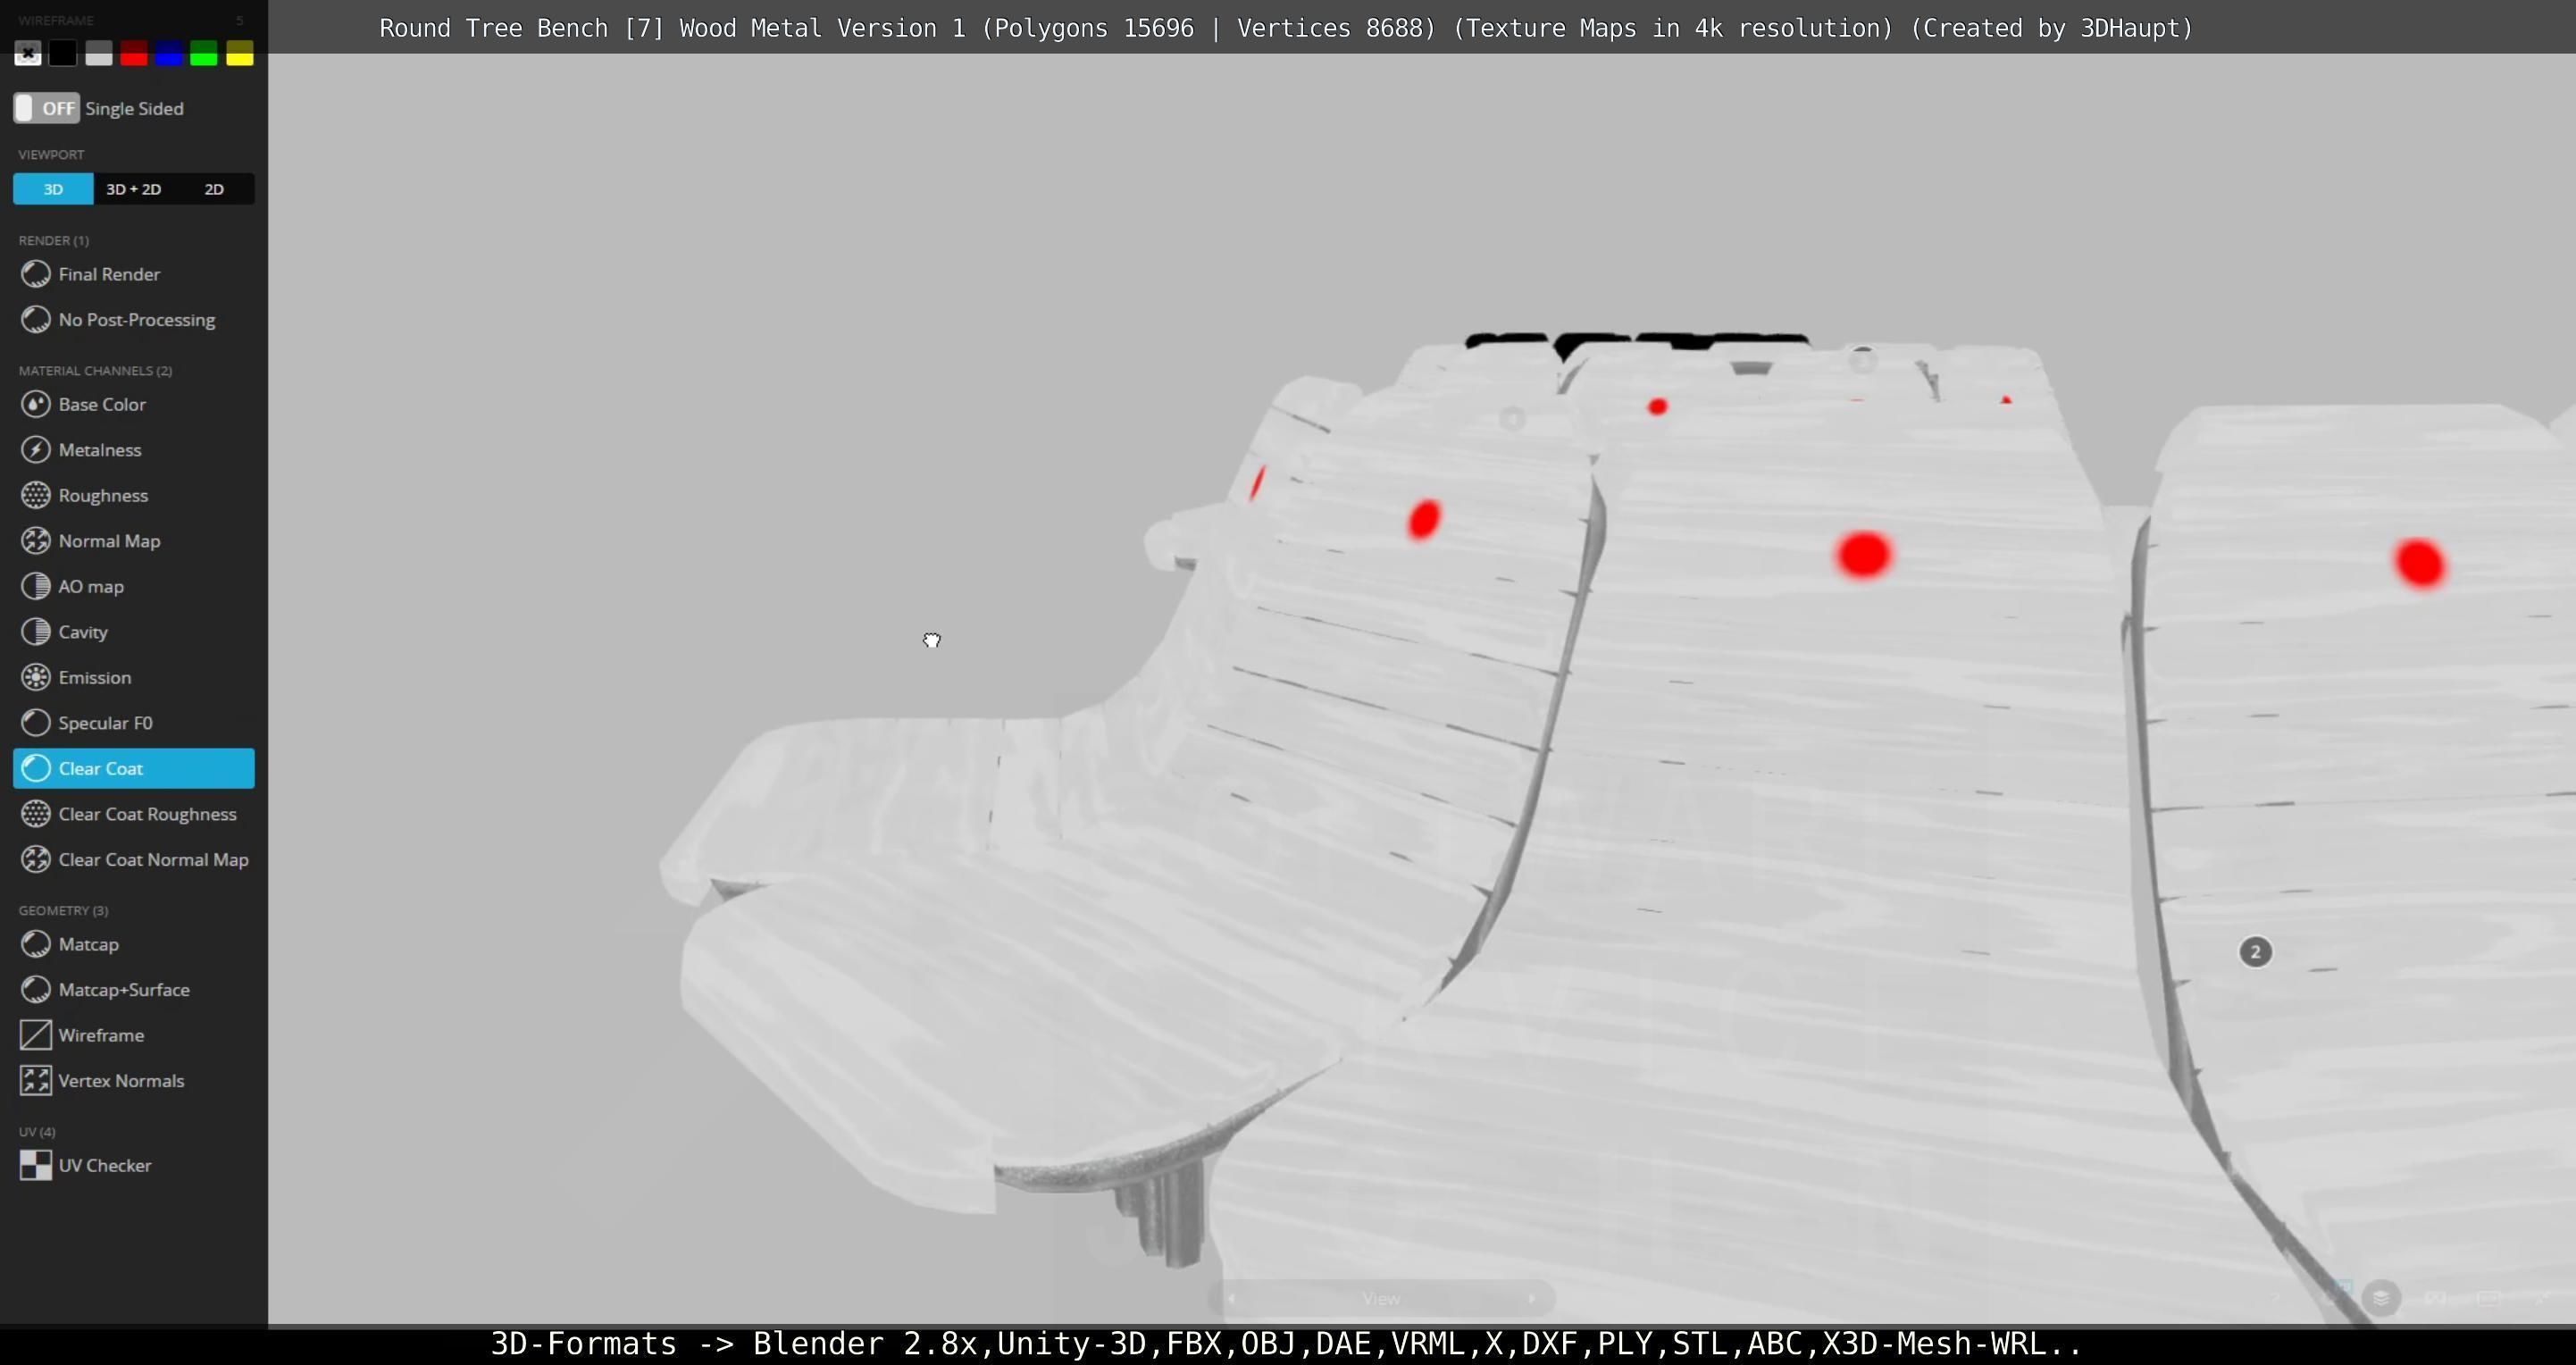Display the Normal Map channel
Viewport: 2576px width, 1365px height.
point(109,541)
